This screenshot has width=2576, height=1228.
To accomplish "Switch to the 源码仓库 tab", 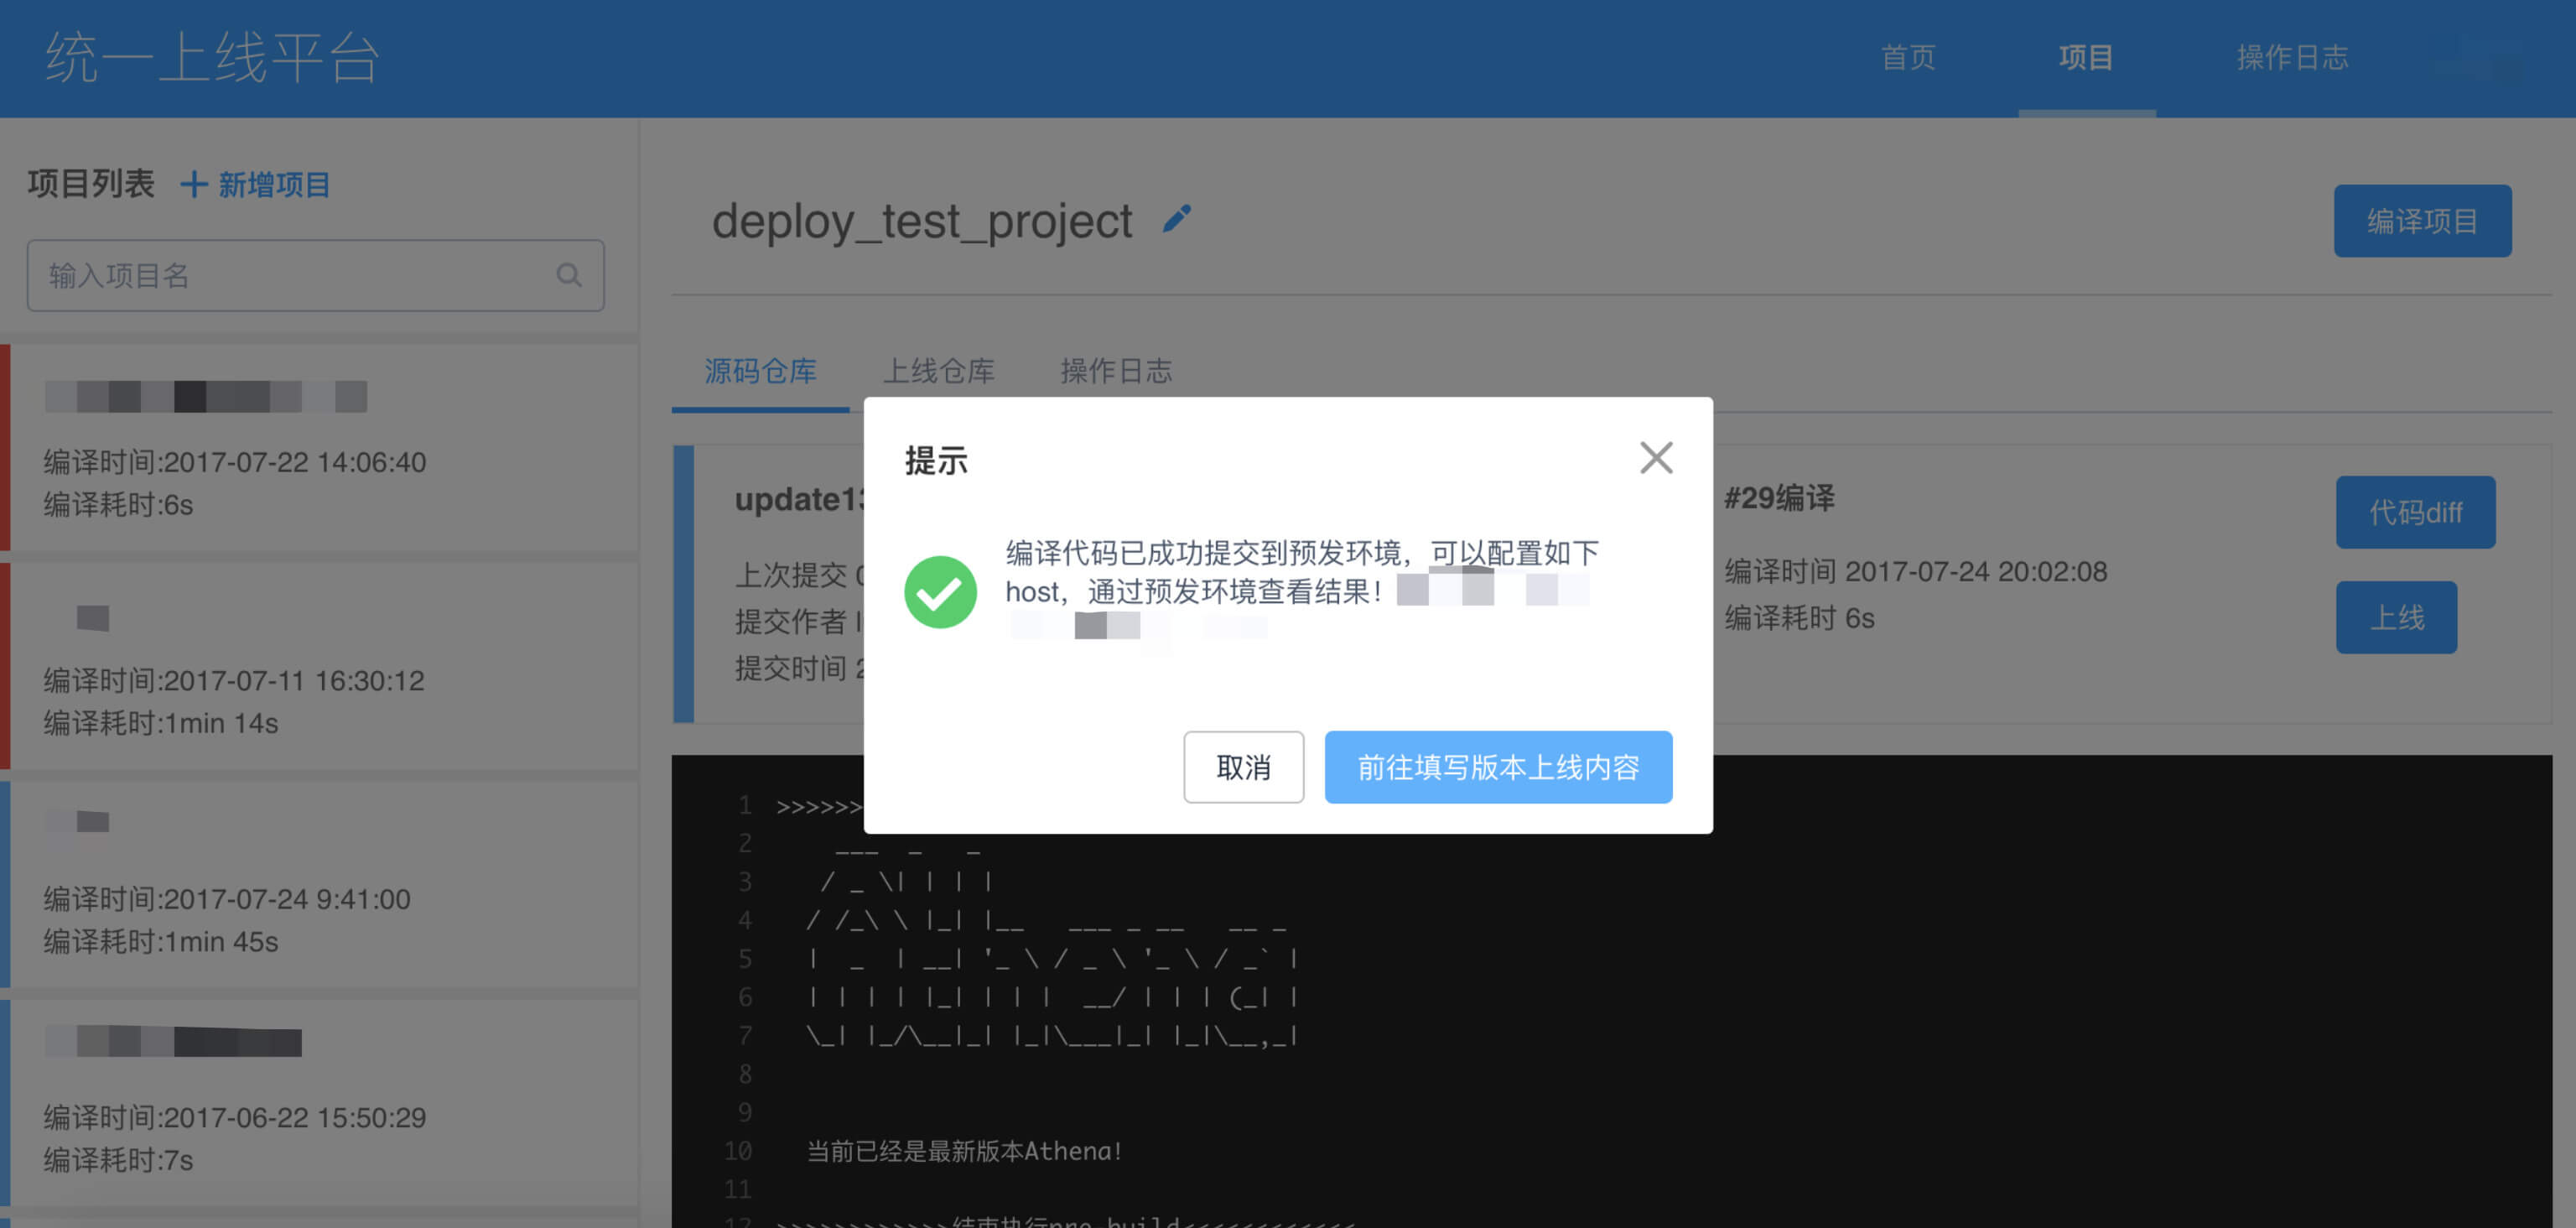I will [x=760, y=371].
